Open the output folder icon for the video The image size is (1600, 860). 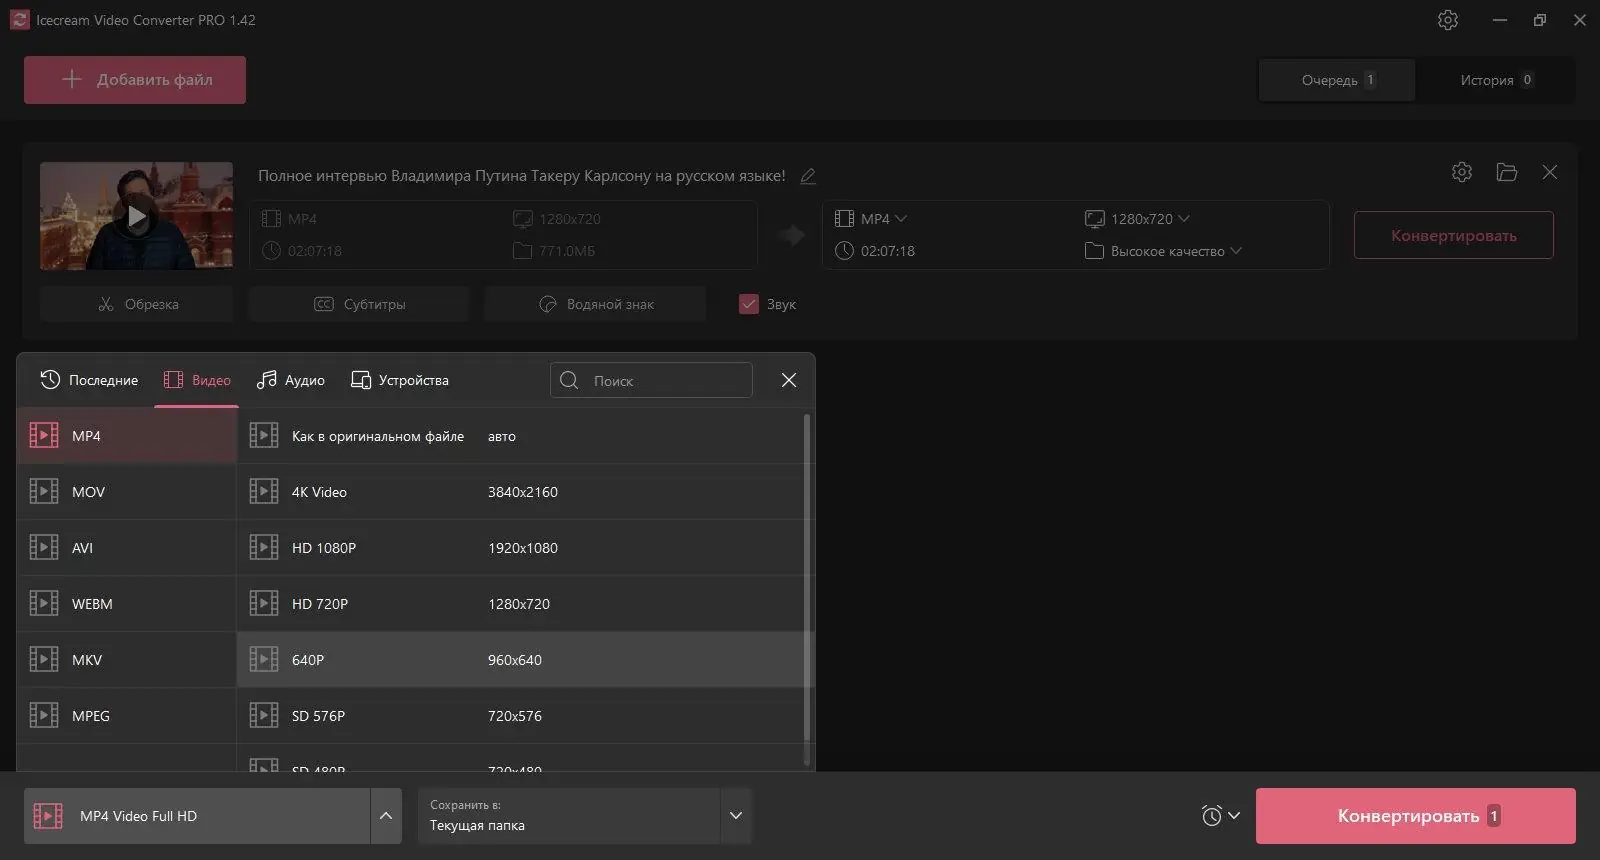point(1507,172)
